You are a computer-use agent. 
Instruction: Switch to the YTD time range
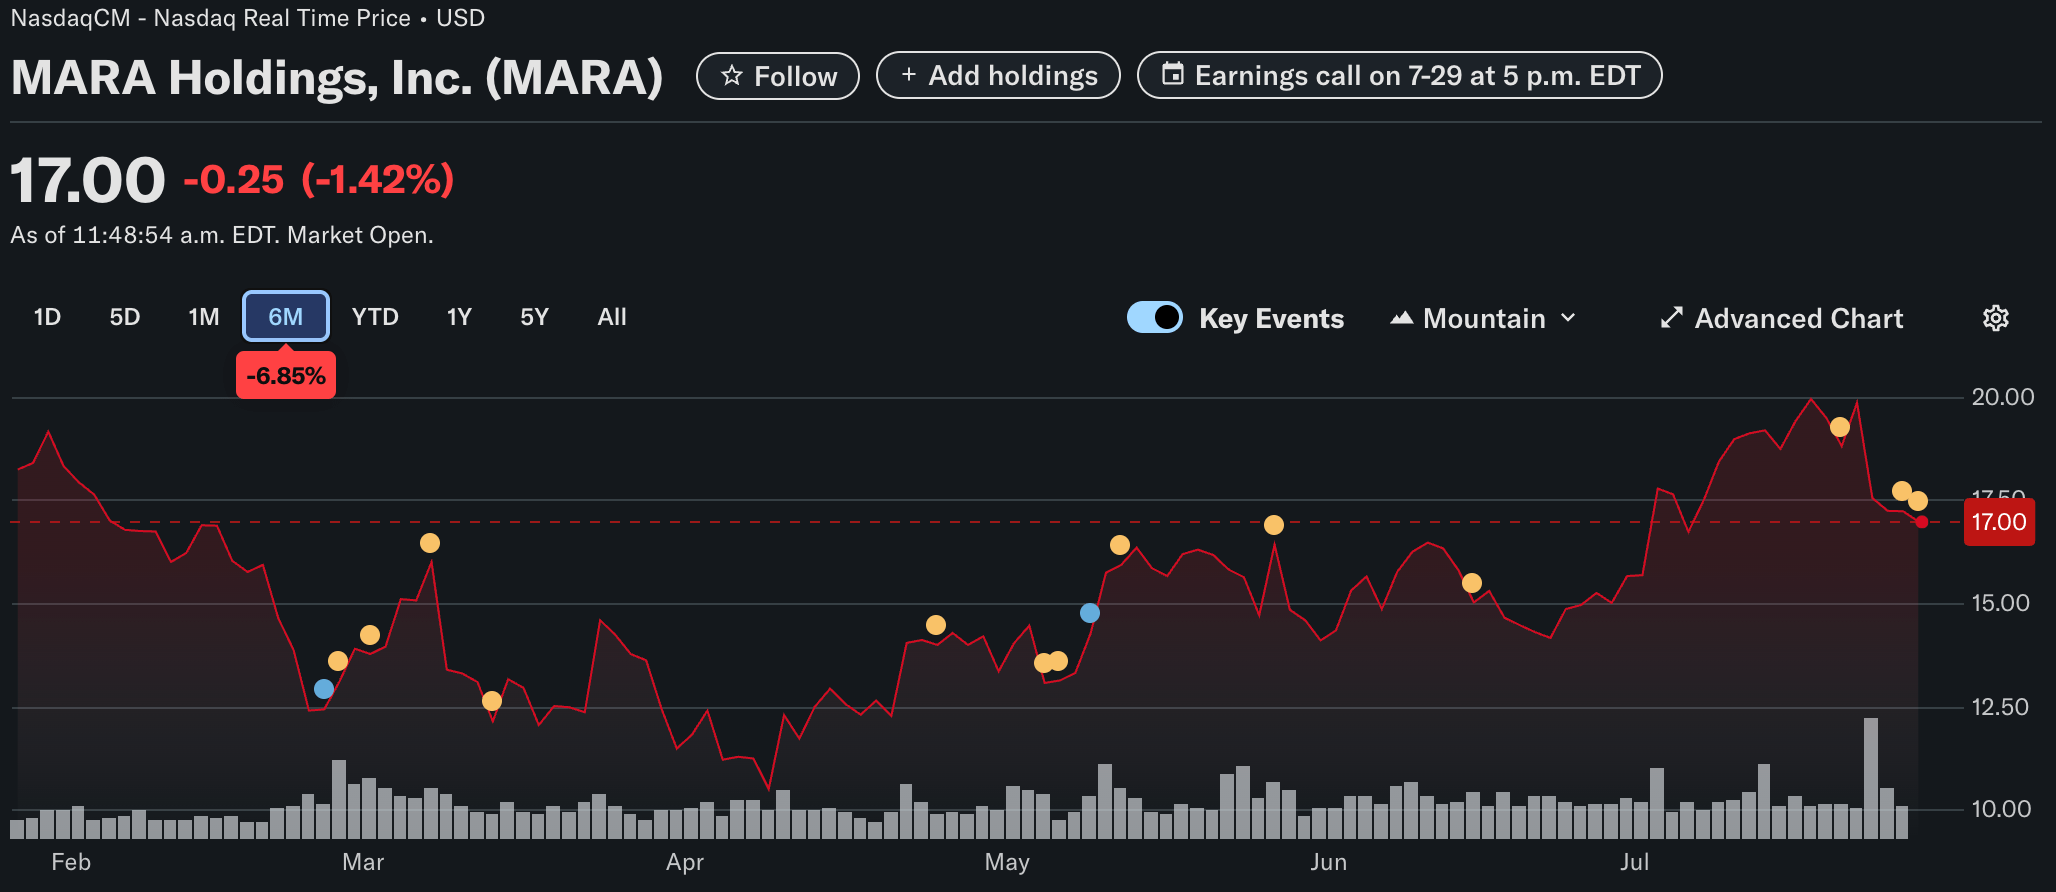pos(375,317)
